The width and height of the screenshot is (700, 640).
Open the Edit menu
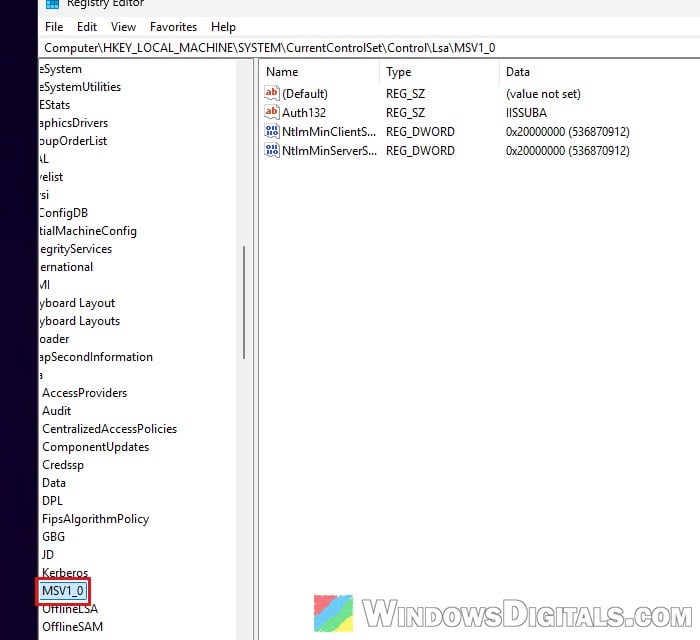[x=87, y=27]
